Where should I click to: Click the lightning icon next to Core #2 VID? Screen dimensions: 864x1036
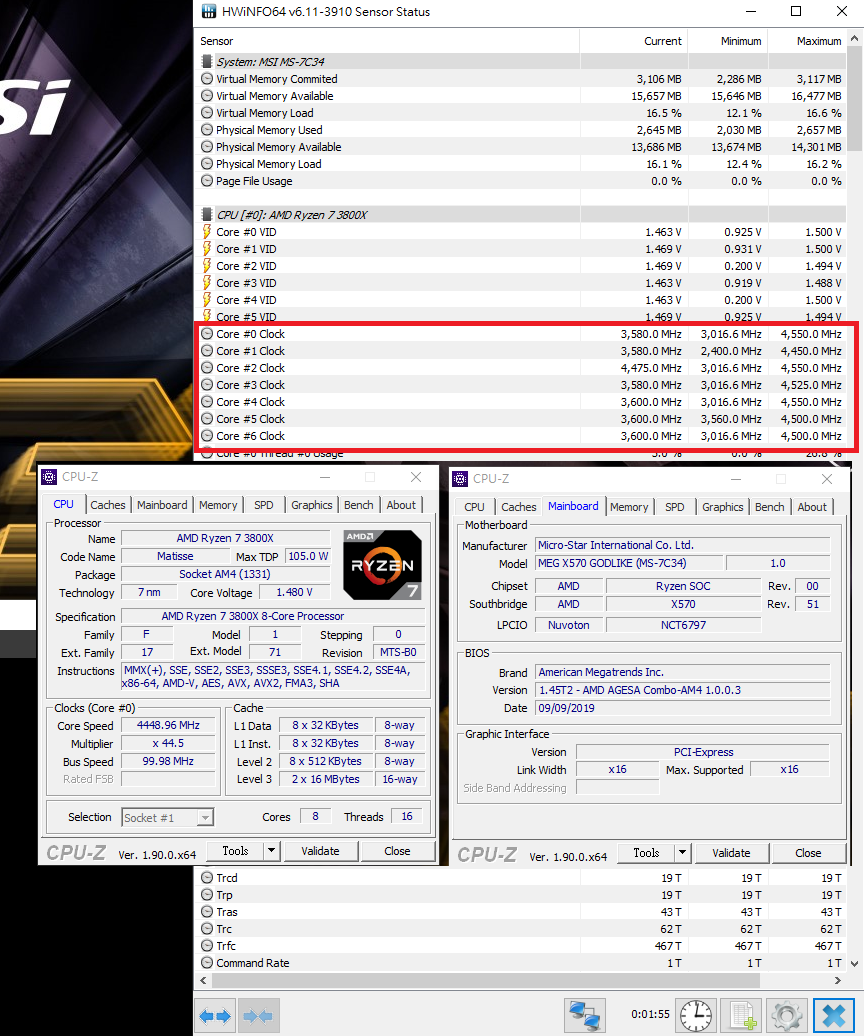point(207,266)
